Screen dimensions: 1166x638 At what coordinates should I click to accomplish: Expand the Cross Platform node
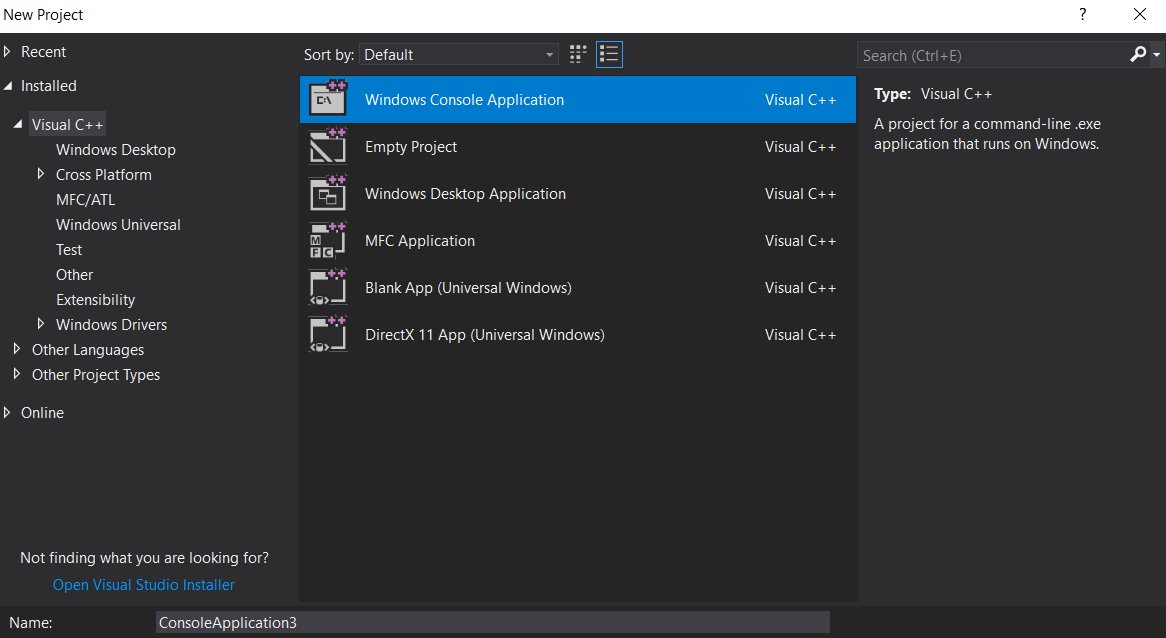(x=41, y=174)
